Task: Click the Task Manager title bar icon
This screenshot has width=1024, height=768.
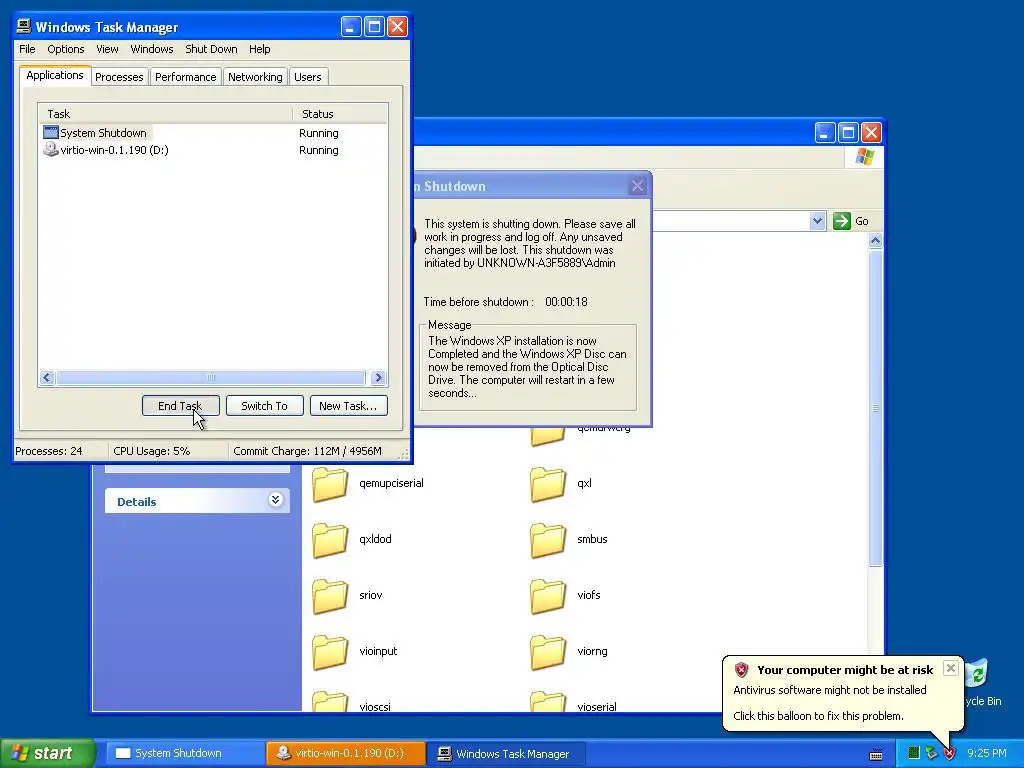Action: [24, 26]
